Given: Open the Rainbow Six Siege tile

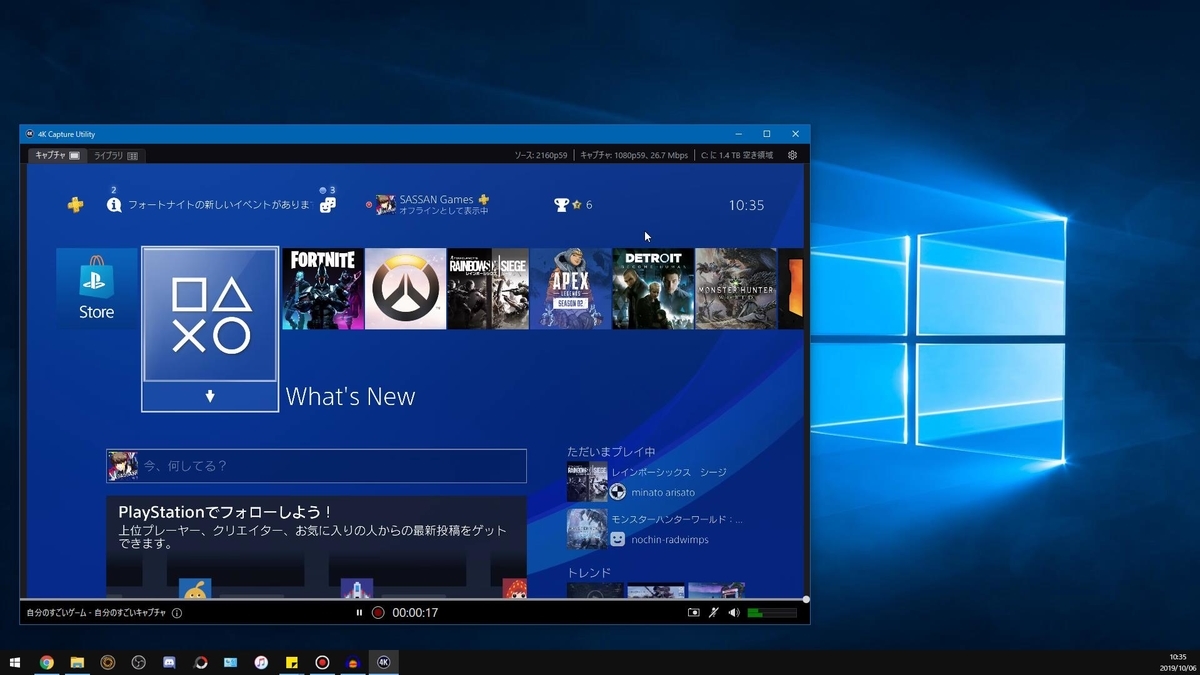Looking at the screenshot, I should click(x=488, y=289).
